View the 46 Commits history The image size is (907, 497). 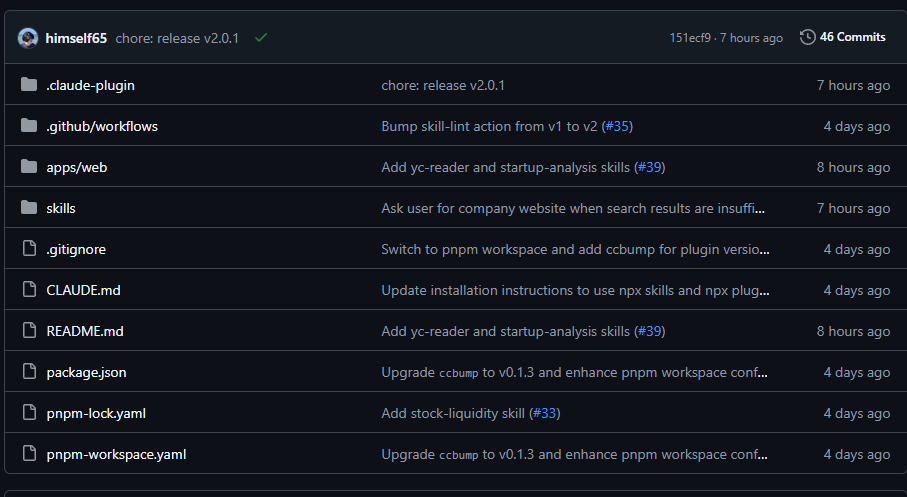coord(852,37)
